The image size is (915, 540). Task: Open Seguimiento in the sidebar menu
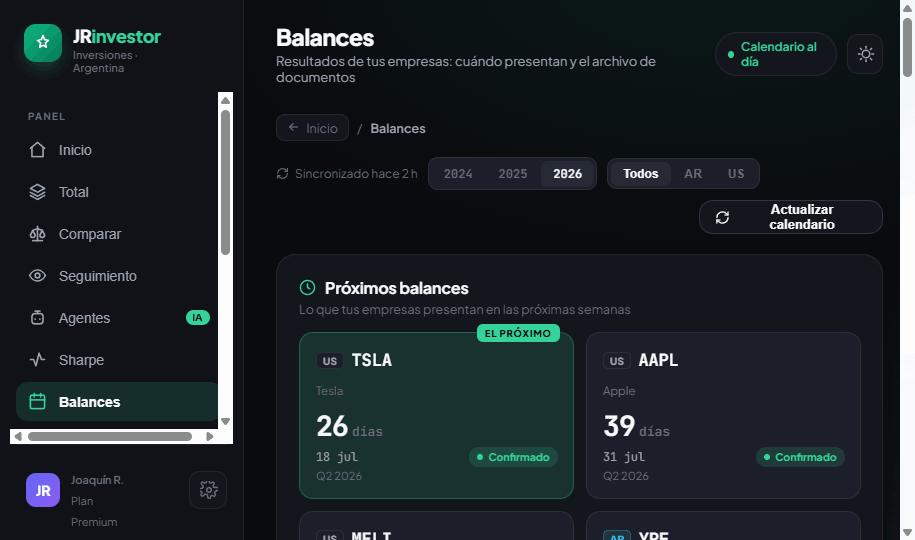pyautogui.click(x=117, y=276)
